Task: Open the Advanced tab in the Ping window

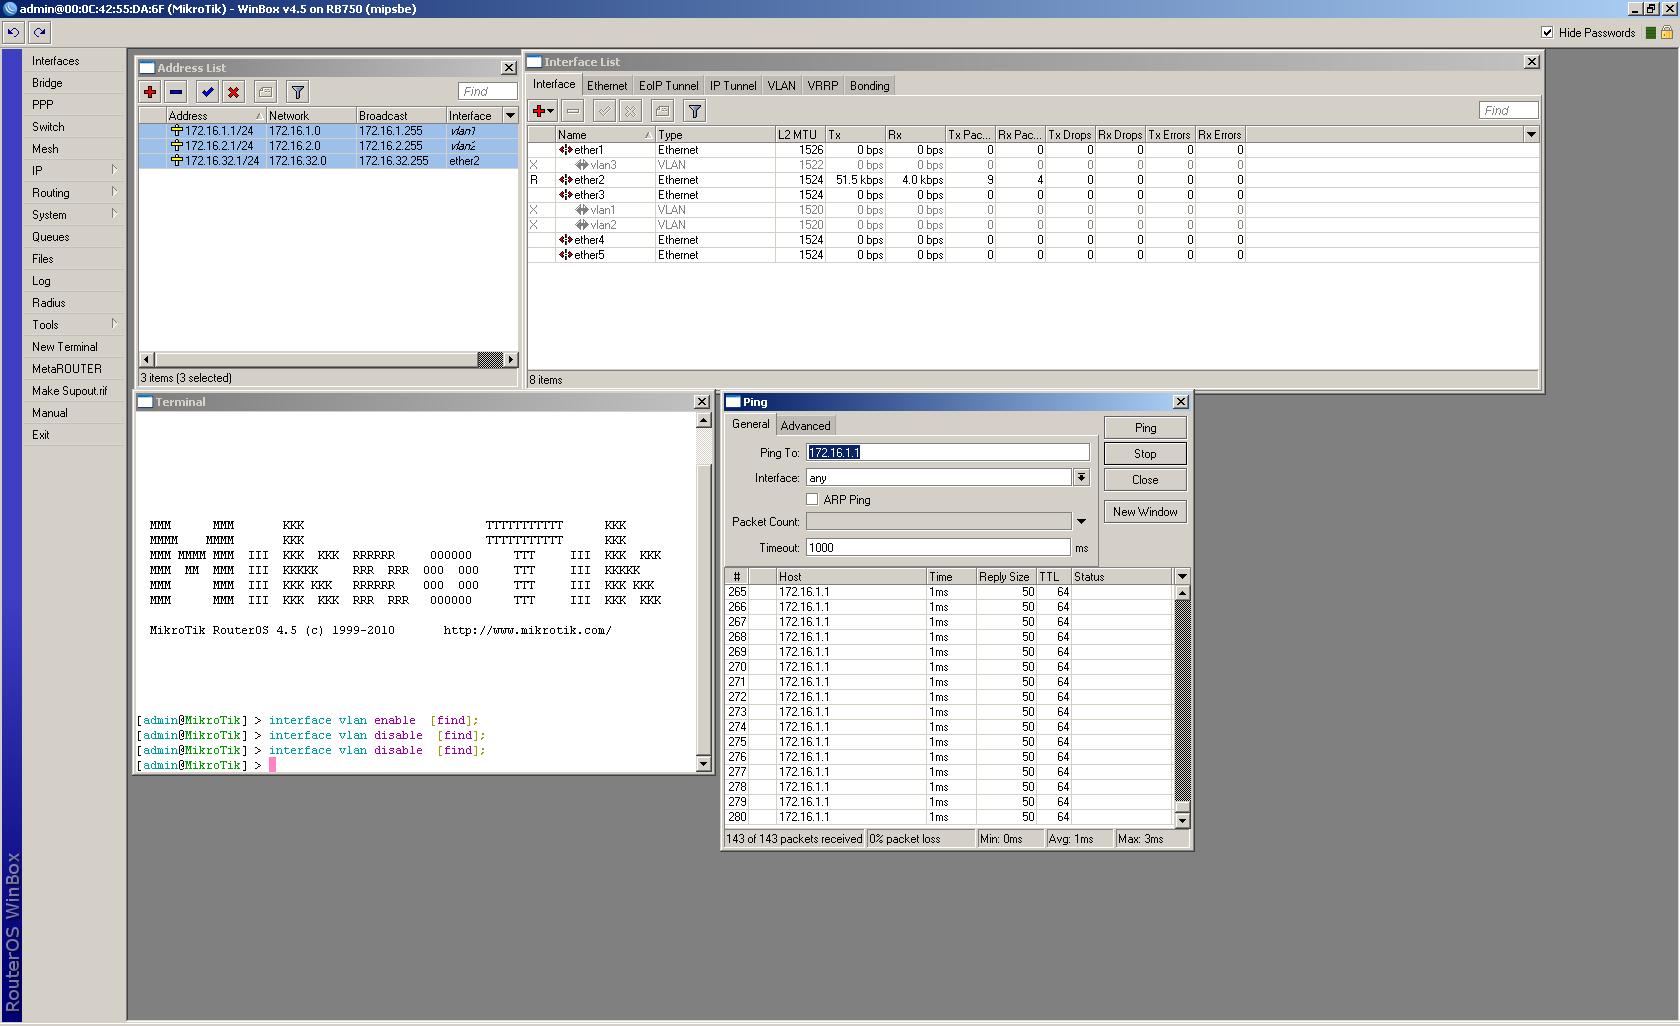Action: (805, 425)
